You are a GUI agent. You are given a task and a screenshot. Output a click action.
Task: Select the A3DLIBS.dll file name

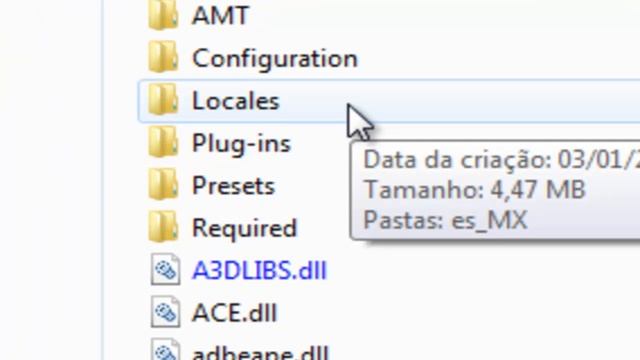(260, 270)
